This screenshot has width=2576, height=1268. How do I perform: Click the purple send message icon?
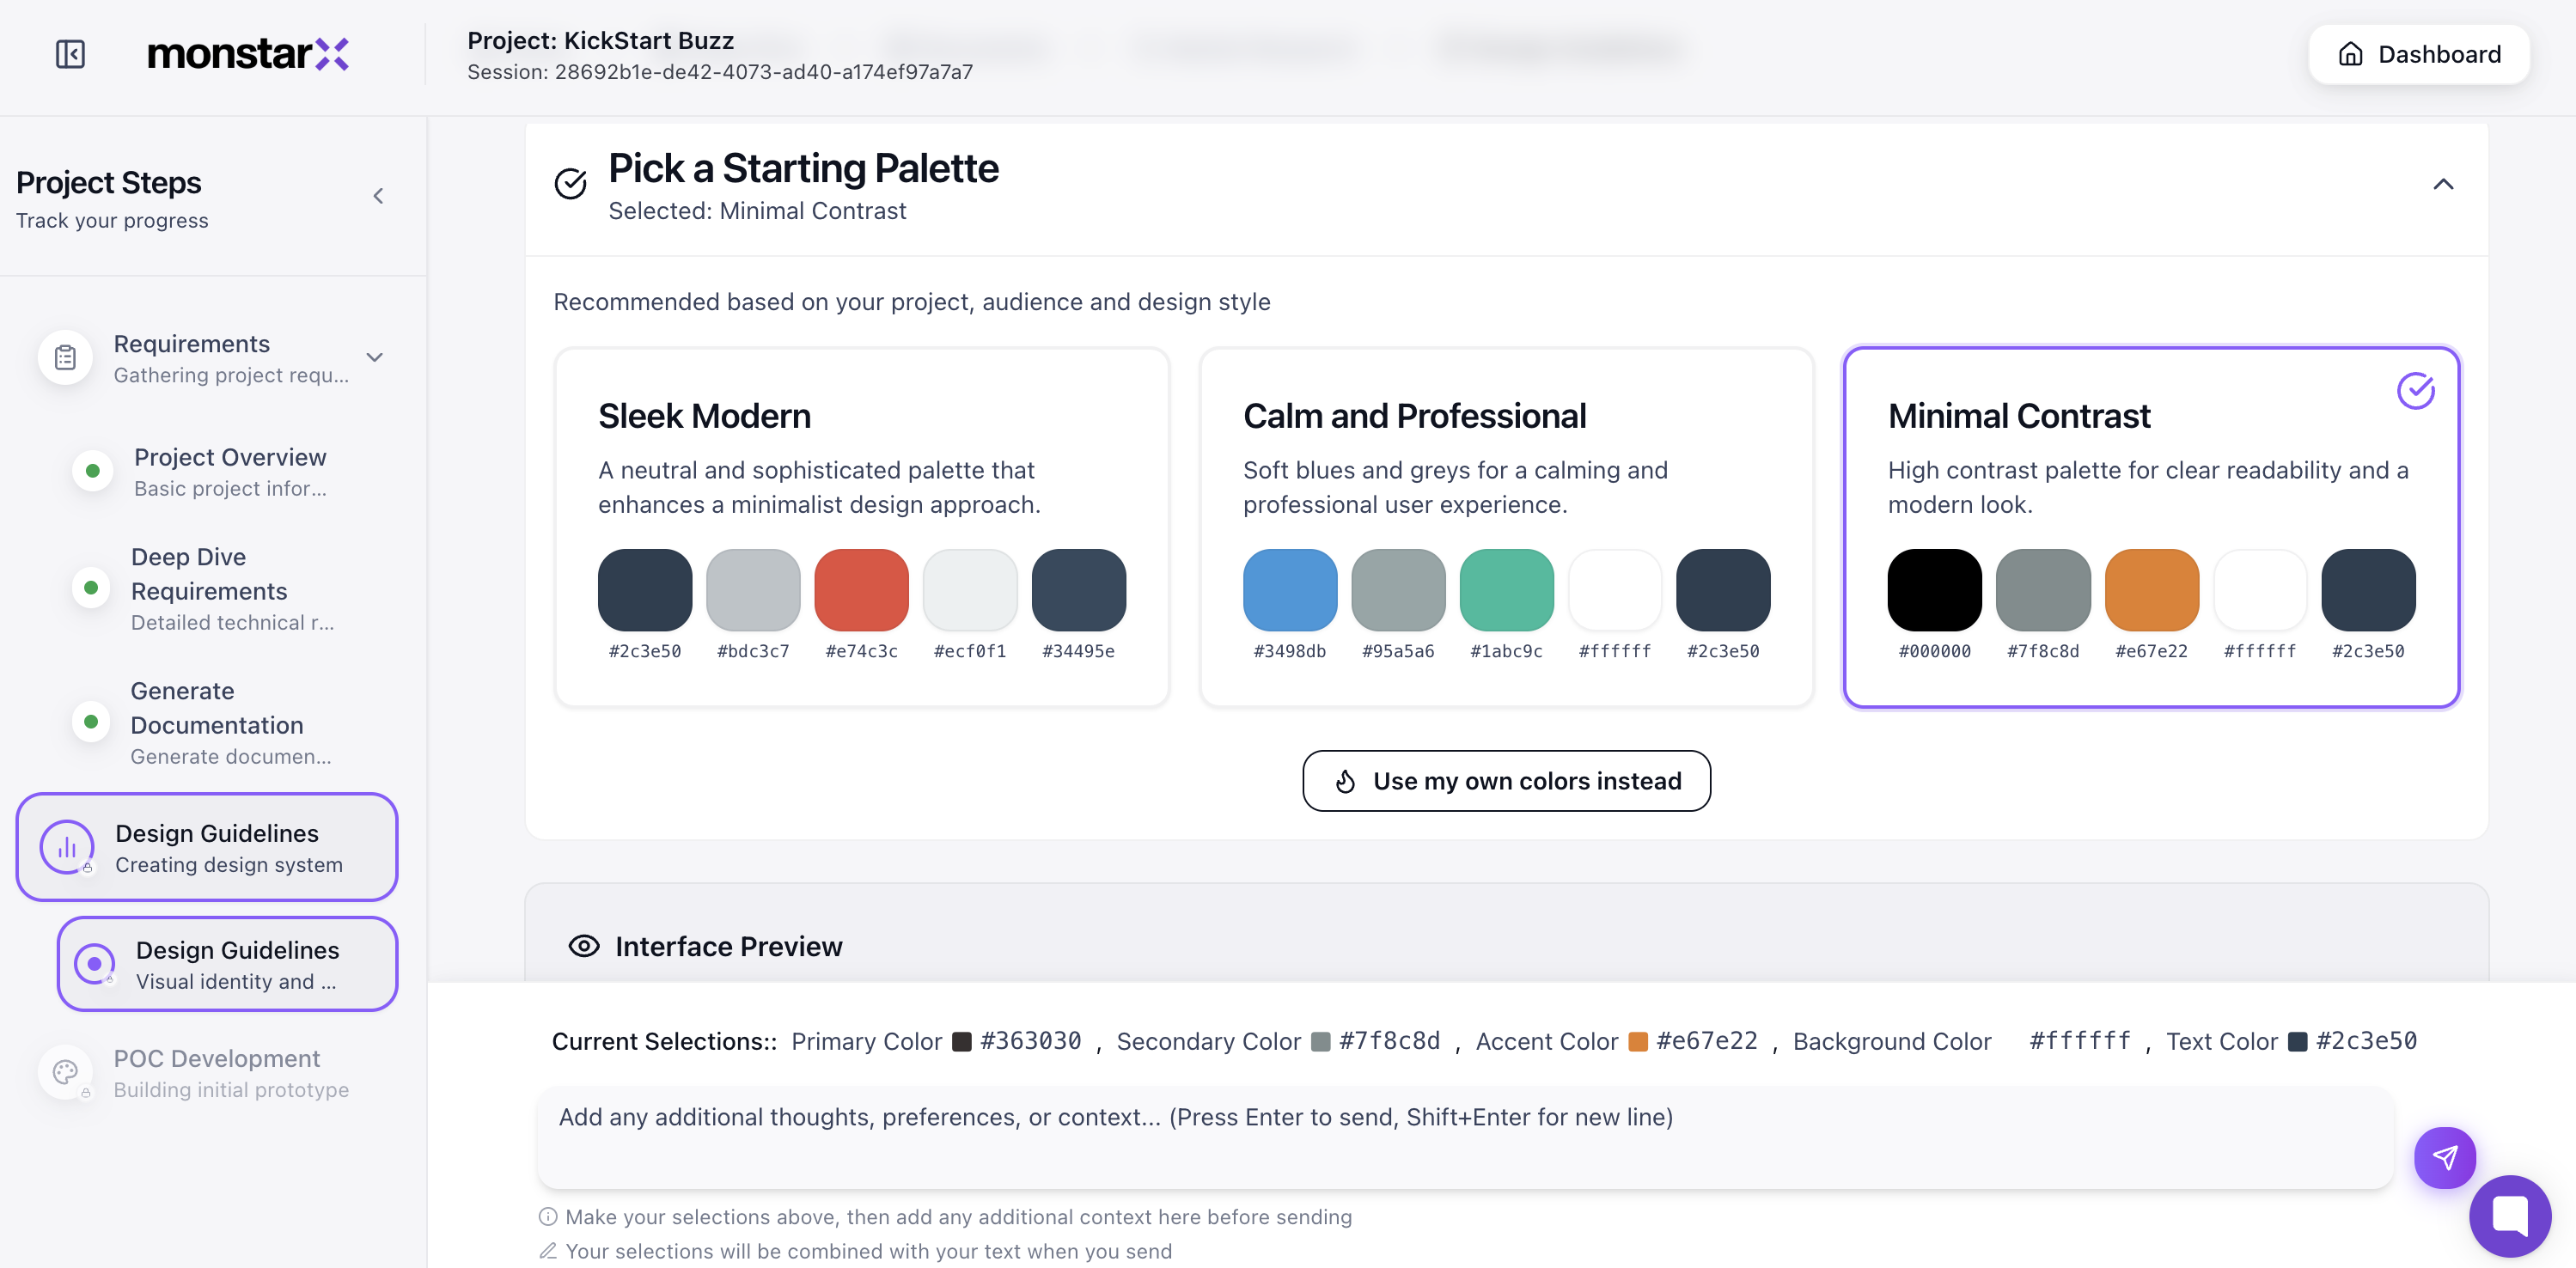click(2444, 1158)
